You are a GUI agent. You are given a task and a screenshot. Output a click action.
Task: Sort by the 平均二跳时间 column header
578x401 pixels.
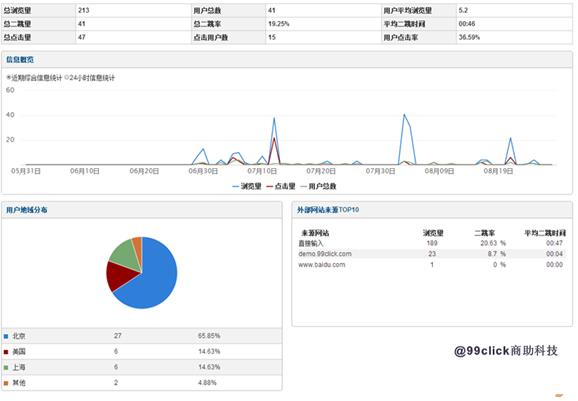coord(545,233)
